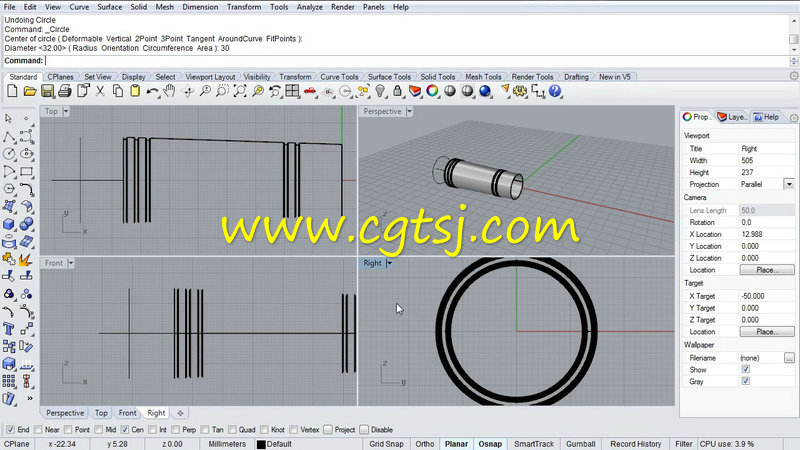This screenshot has width=800, height=450.
Task: Toggle Grid Snap in the status bar
Action: pyautogui.click(x=386, y=444)
